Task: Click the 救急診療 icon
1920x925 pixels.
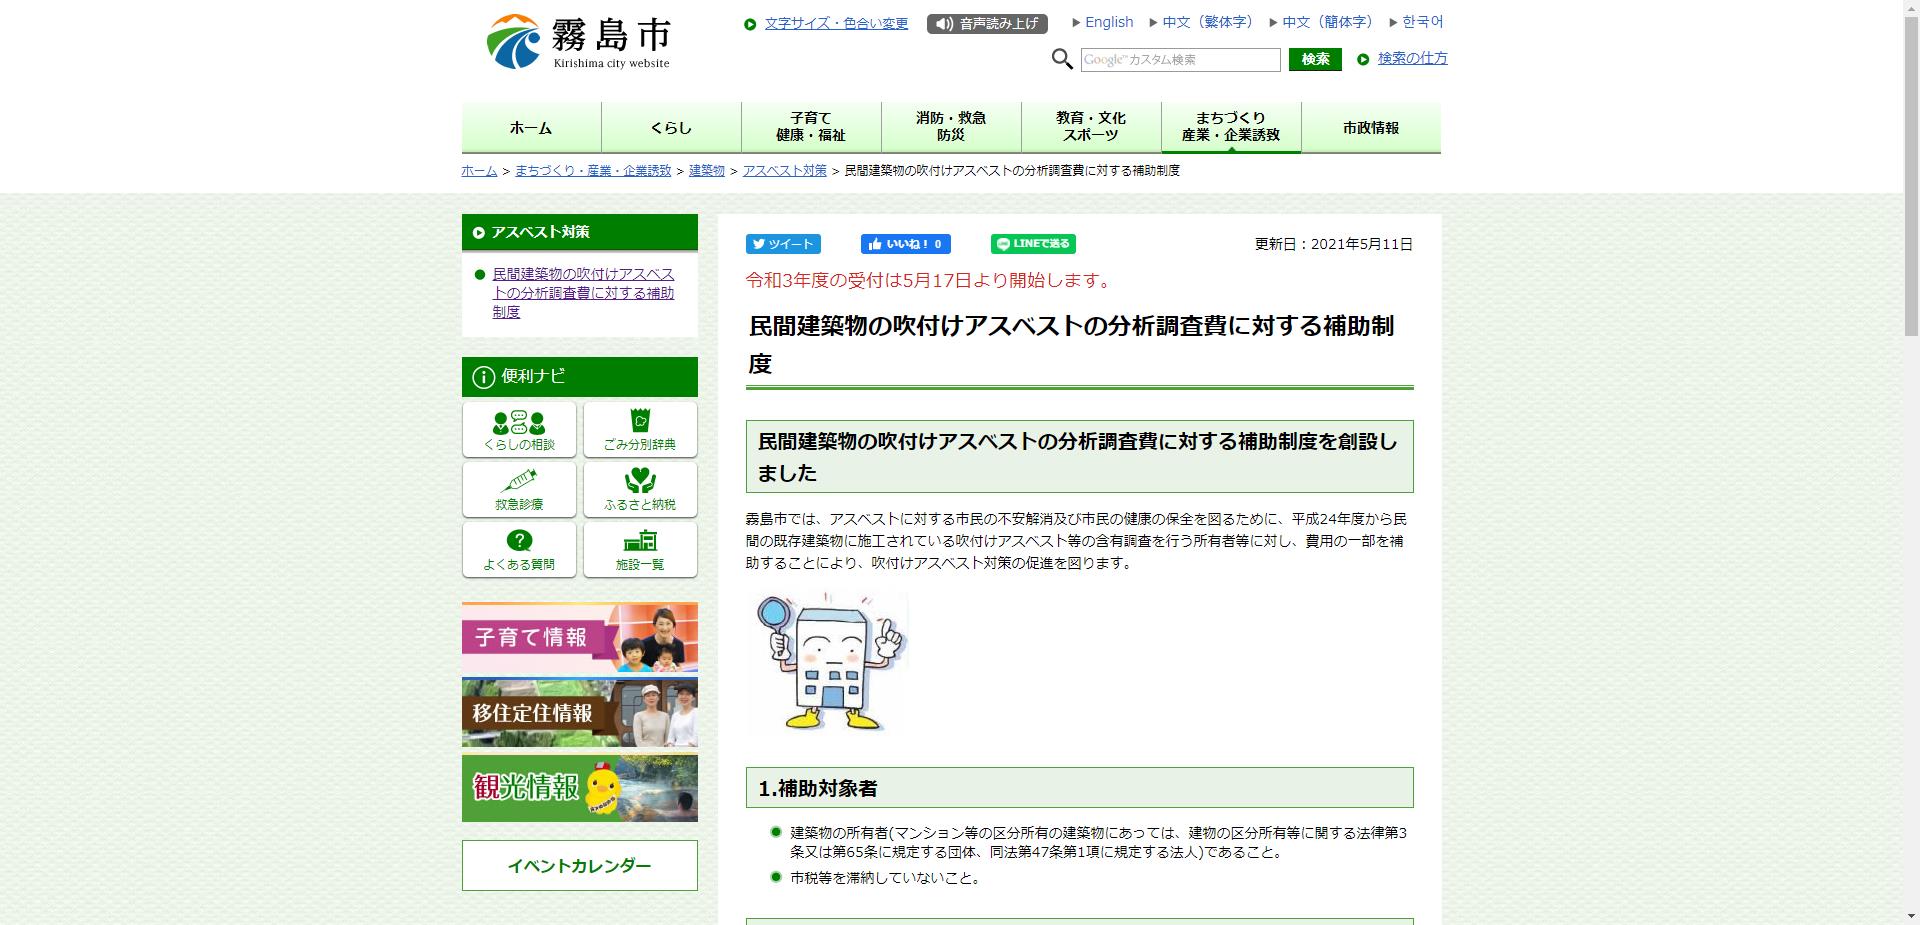Action: click(x=518, y=489)
